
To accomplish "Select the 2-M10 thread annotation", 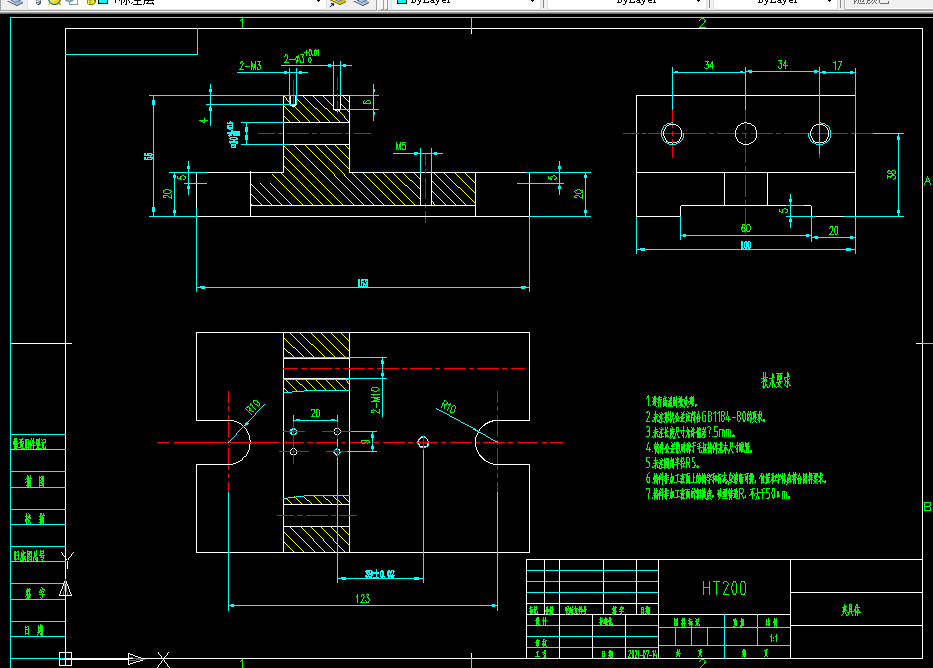I will (375, 400).
